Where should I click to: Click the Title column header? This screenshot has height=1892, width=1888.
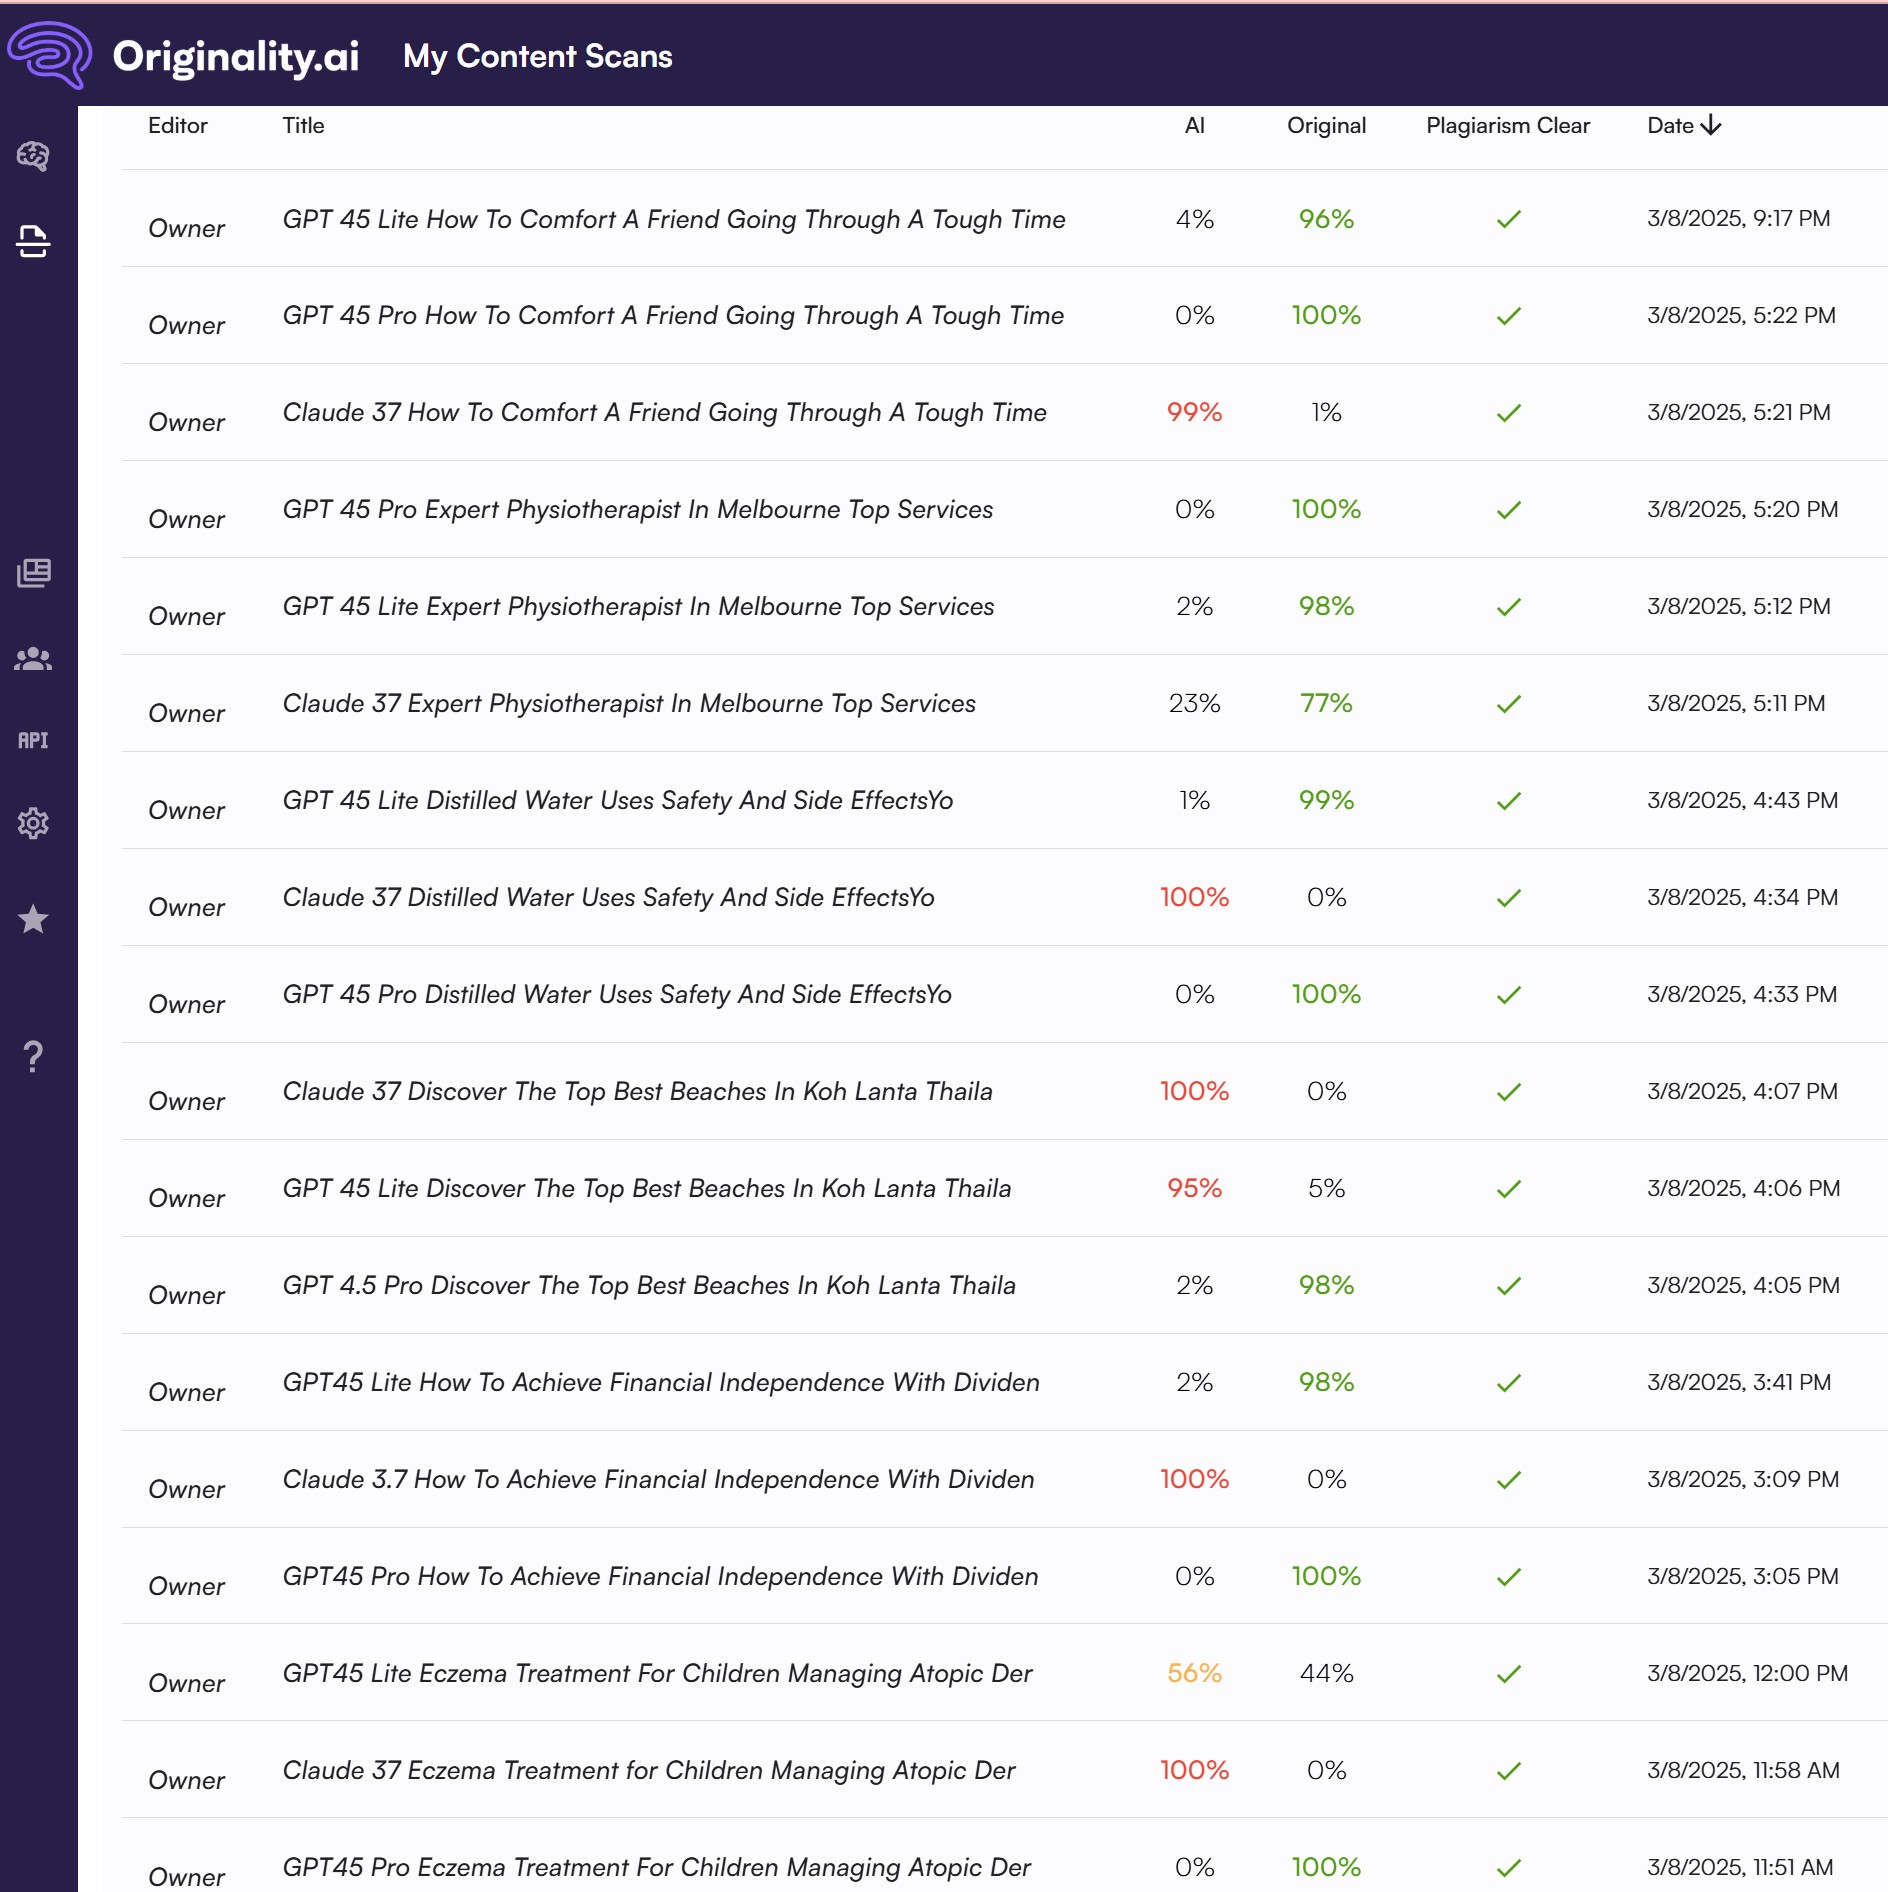click(303, 125)
